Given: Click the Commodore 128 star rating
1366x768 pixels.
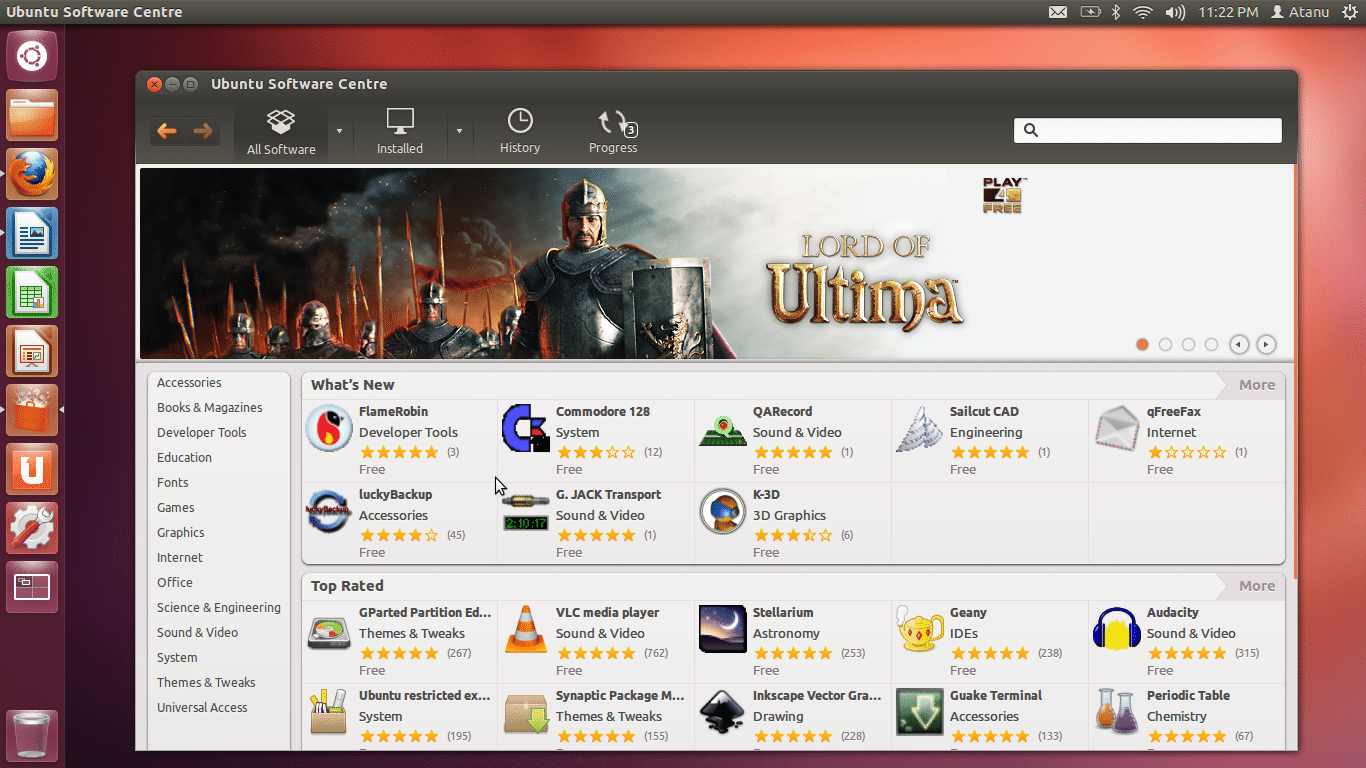Looking at the screenshot, I should click(x=596, y=452).
